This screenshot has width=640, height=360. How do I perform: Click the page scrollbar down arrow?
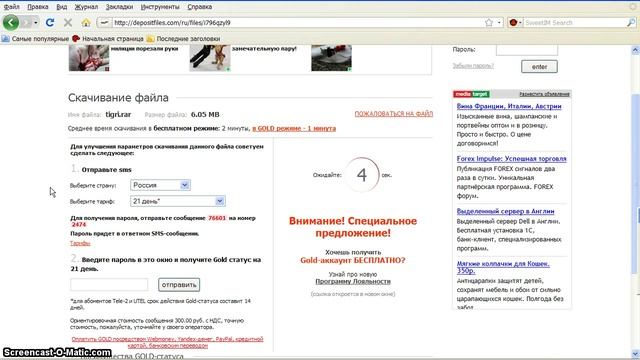coord(635,354)
